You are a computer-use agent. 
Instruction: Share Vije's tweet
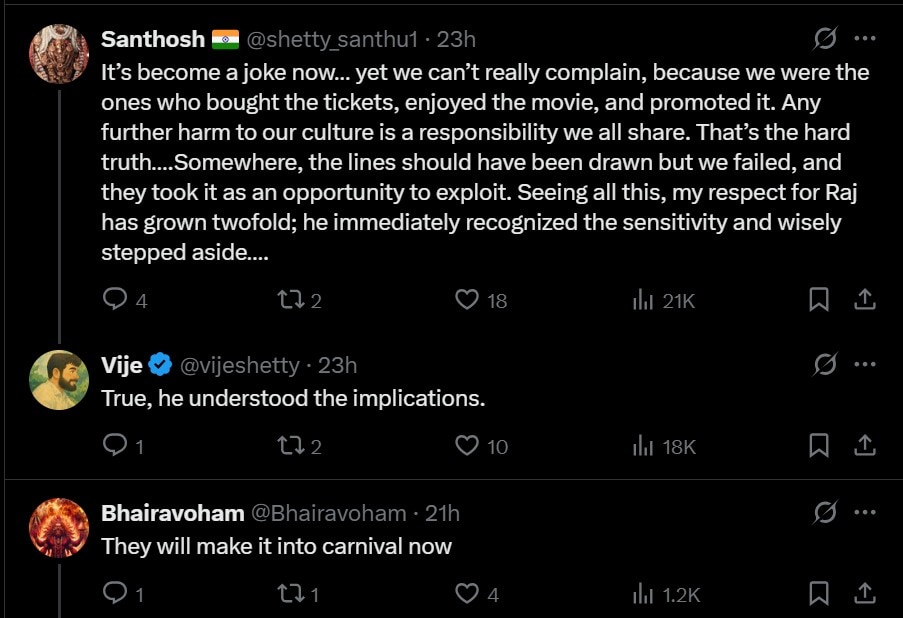tap(865, 446)
